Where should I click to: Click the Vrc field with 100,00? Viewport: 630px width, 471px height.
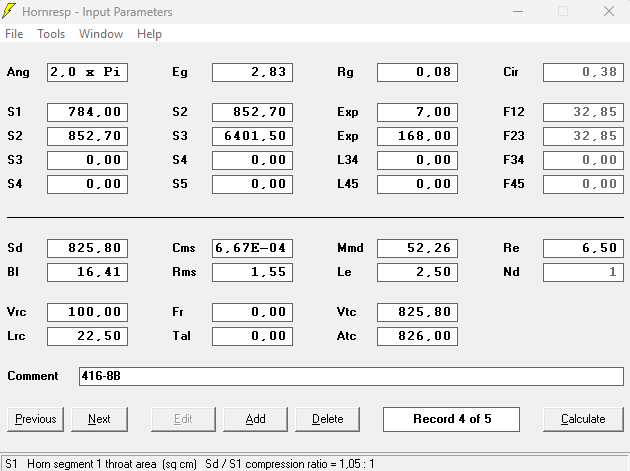[x=88, y=312]
